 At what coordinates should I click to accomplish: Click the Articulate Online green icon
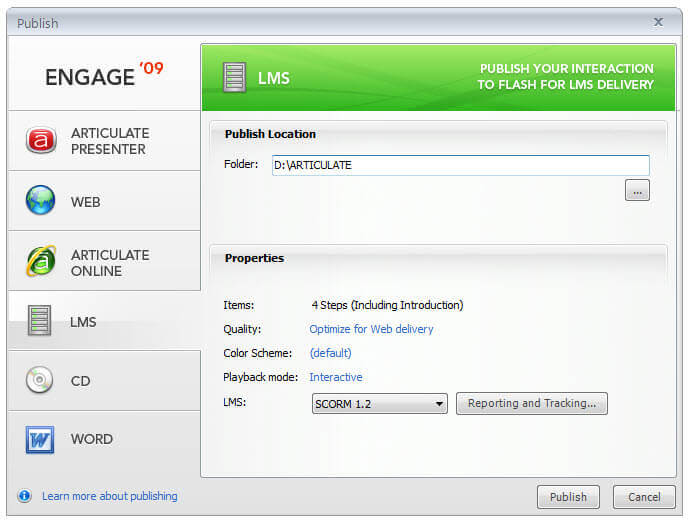(41, 261)
